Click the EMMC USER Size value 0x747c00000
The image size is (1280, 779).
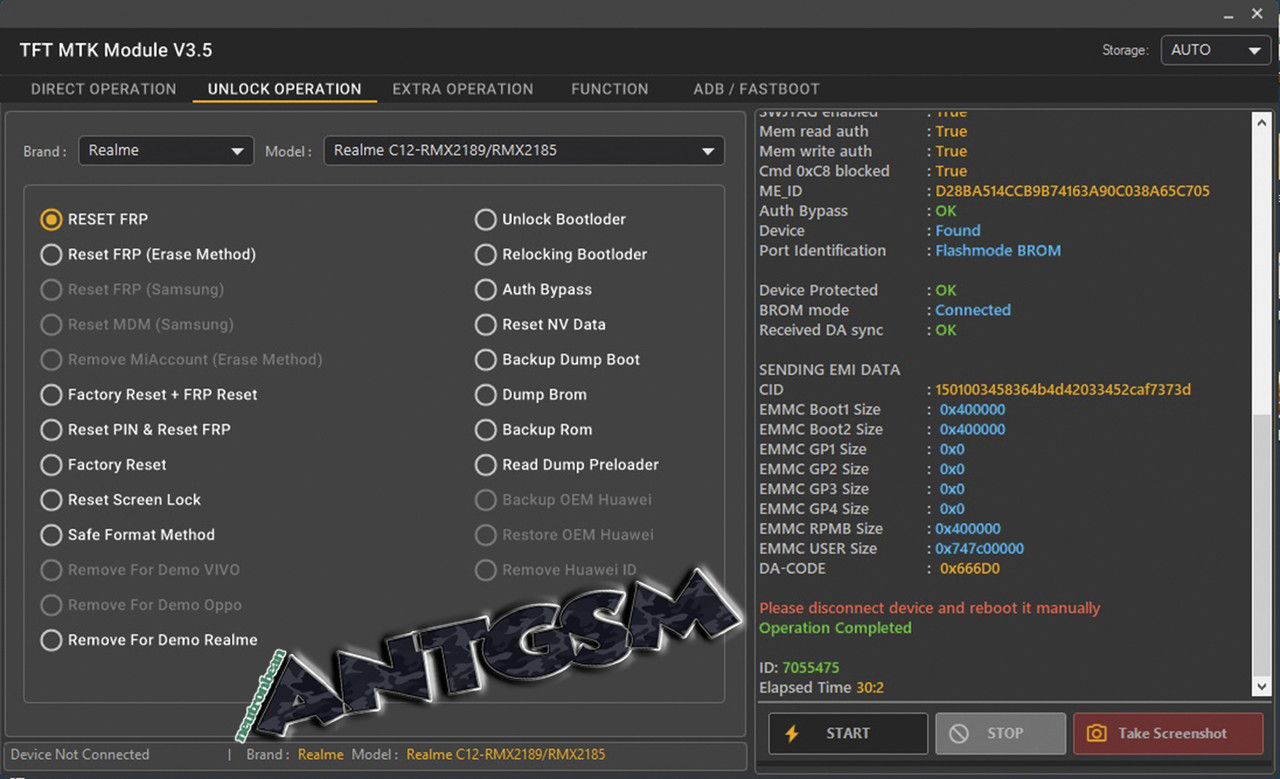point(980,549)
